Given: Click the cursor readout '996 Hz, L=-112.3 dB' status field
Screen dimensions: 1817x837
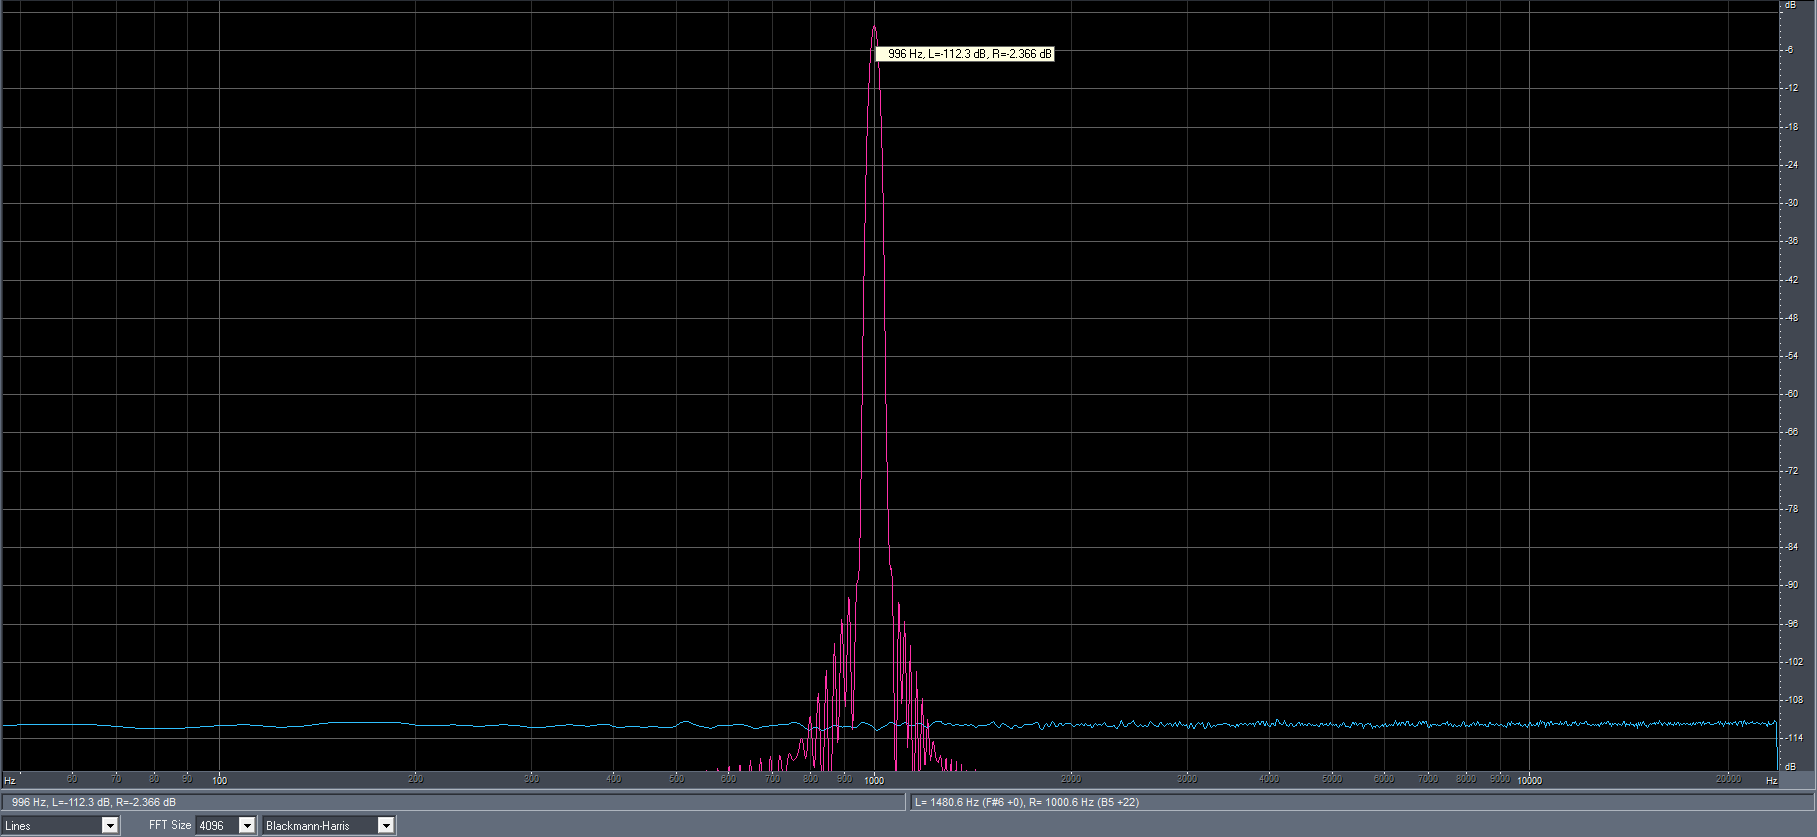Looking at the screenshot, I should pyautogui.click(x=453, y=802).
